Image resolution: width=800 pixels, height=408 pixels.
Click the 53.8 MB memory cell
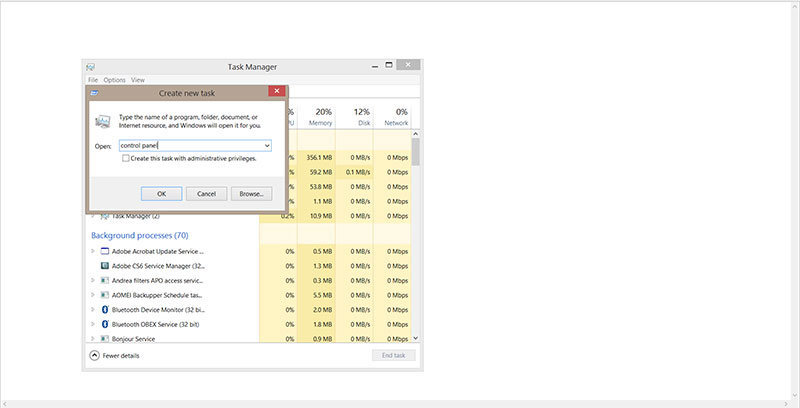316,187
